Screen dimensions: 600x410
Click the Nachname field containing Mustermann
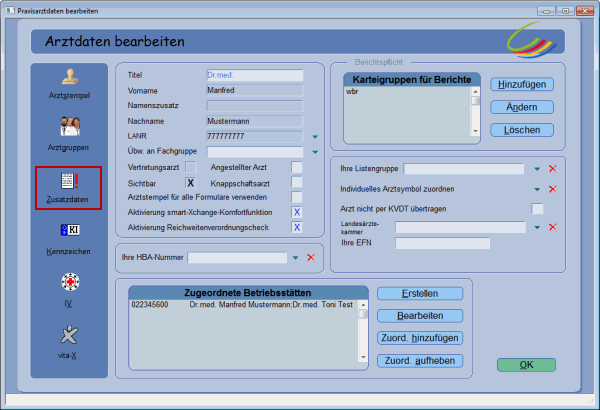click(255, 121)
